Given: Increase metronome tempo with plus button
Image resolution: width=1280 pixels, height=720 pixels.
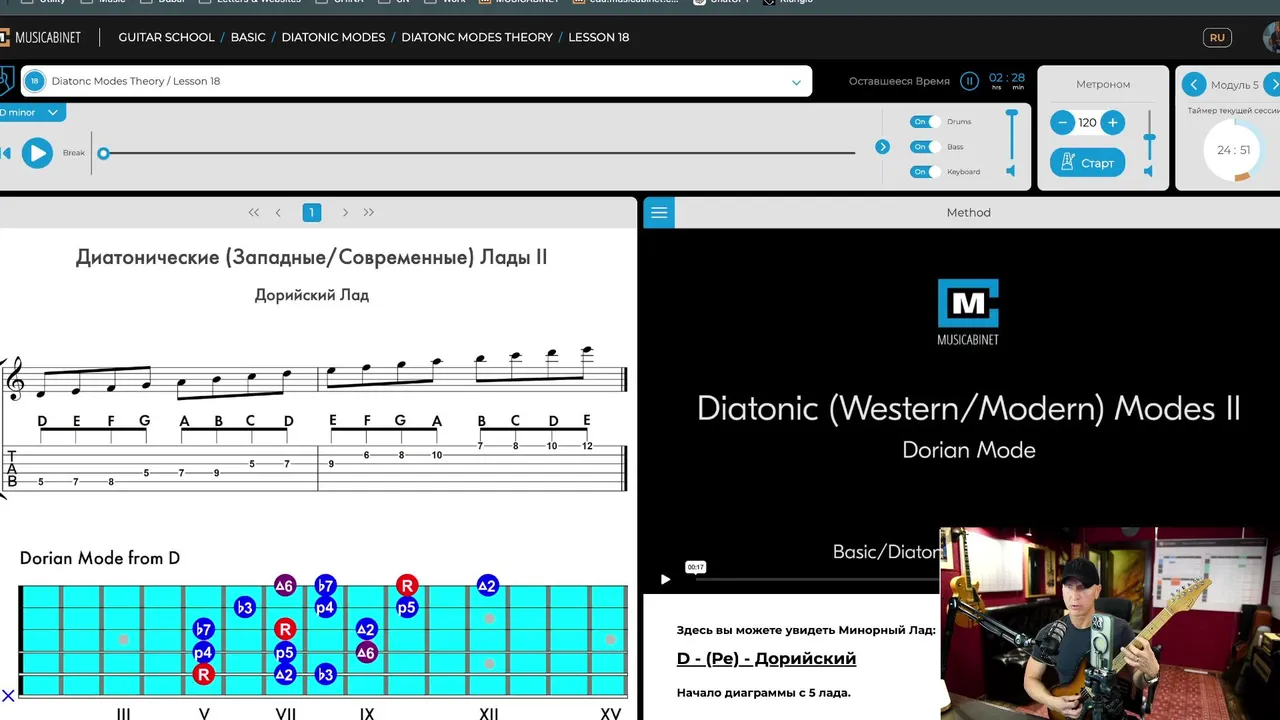Looking at the screenshot, I should coord(1112,122).
